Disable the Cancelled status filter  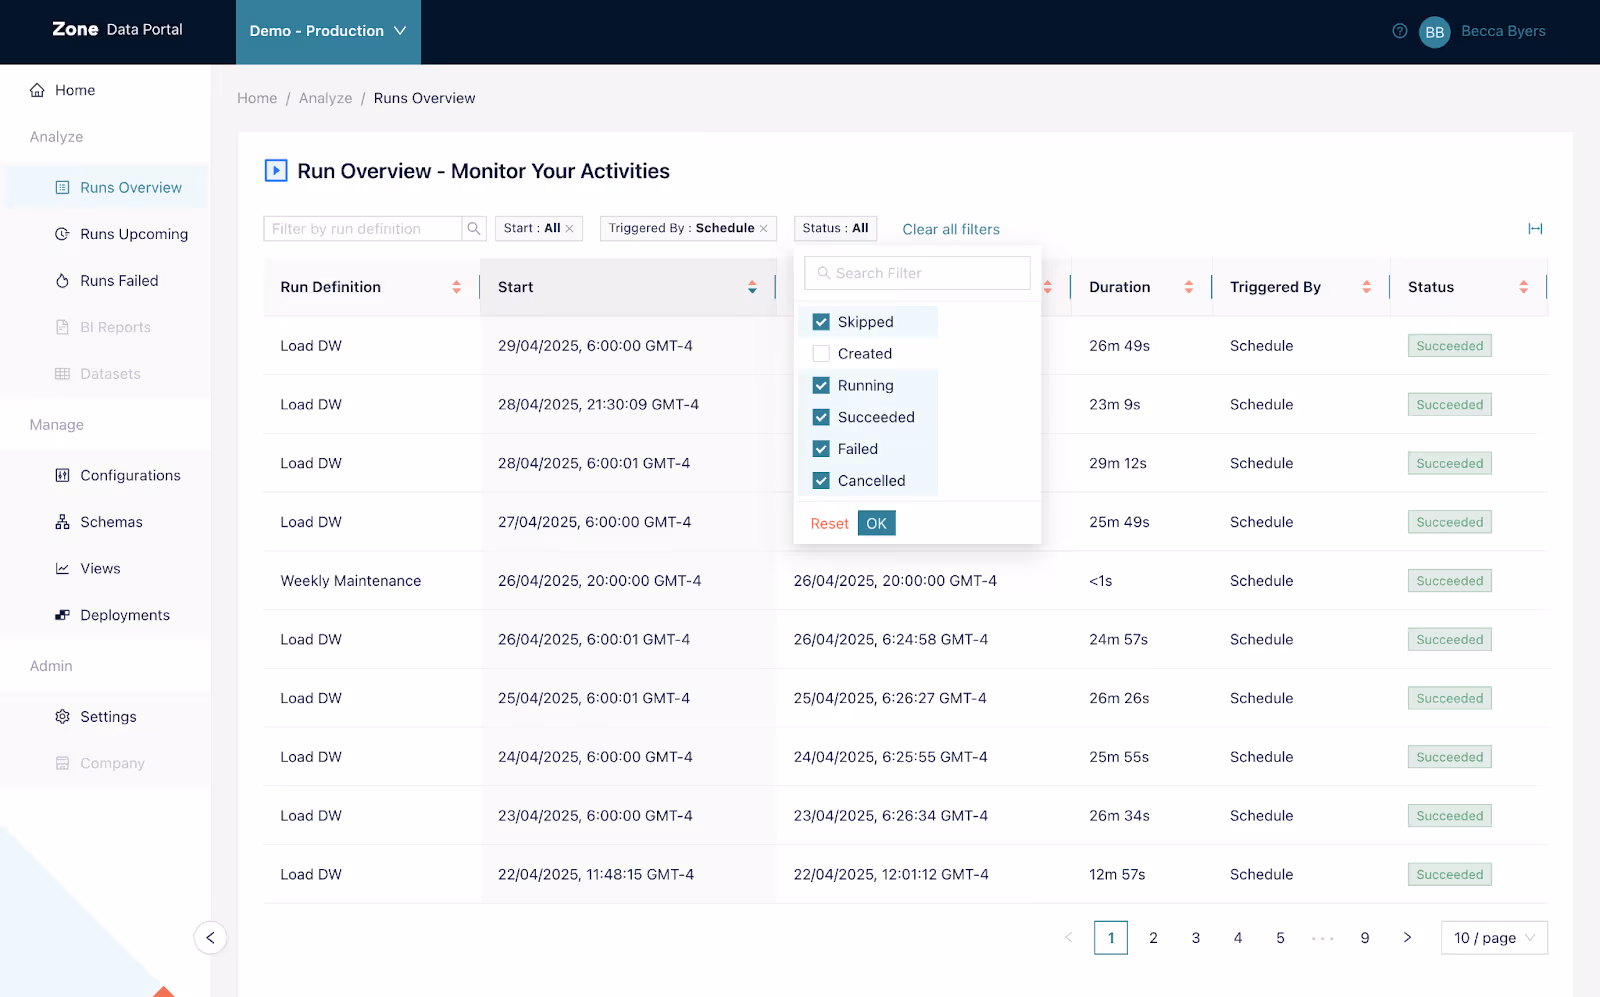click(x=820, y=480)
